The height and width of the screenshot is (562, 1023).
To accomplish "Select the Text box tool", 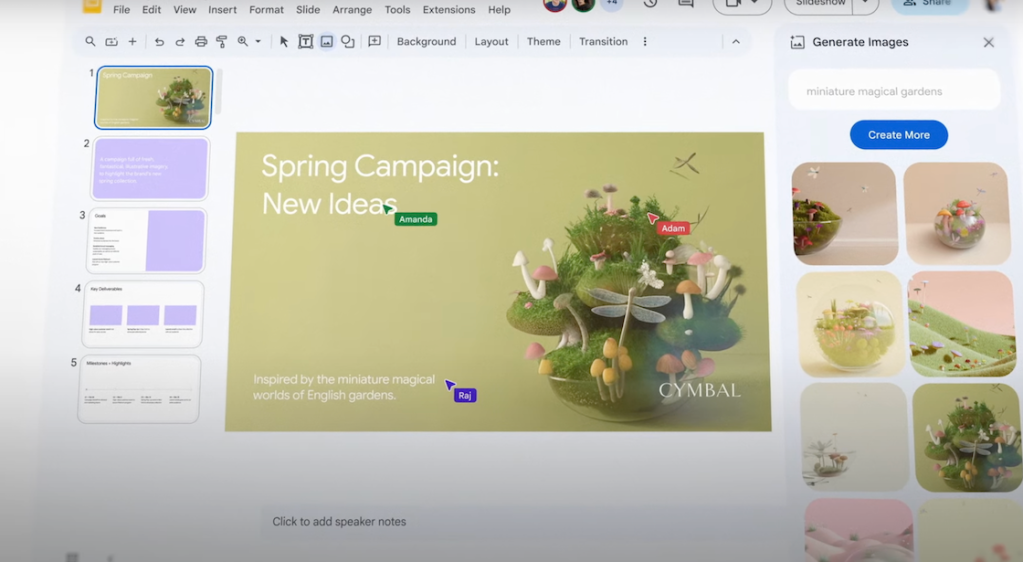I will 306,42.
